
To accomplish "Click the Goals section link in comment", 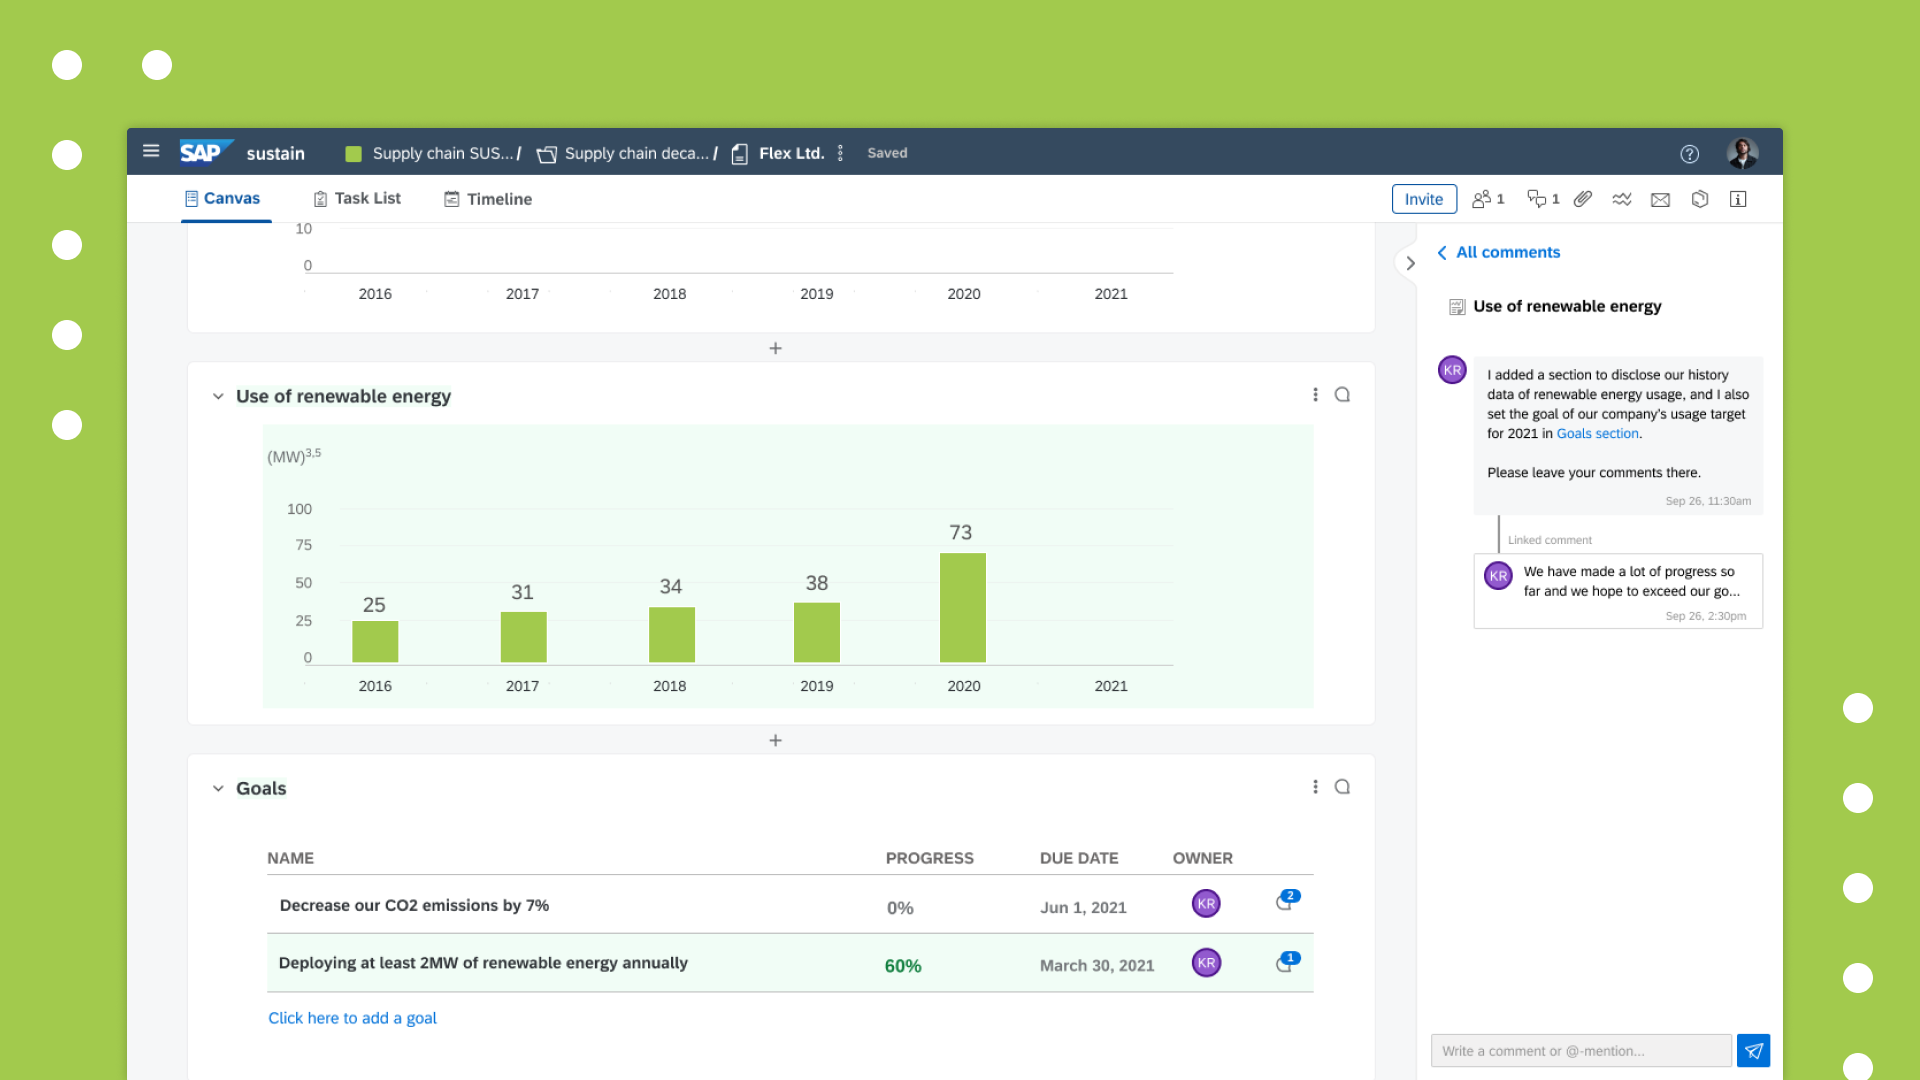I will 1597,433.
